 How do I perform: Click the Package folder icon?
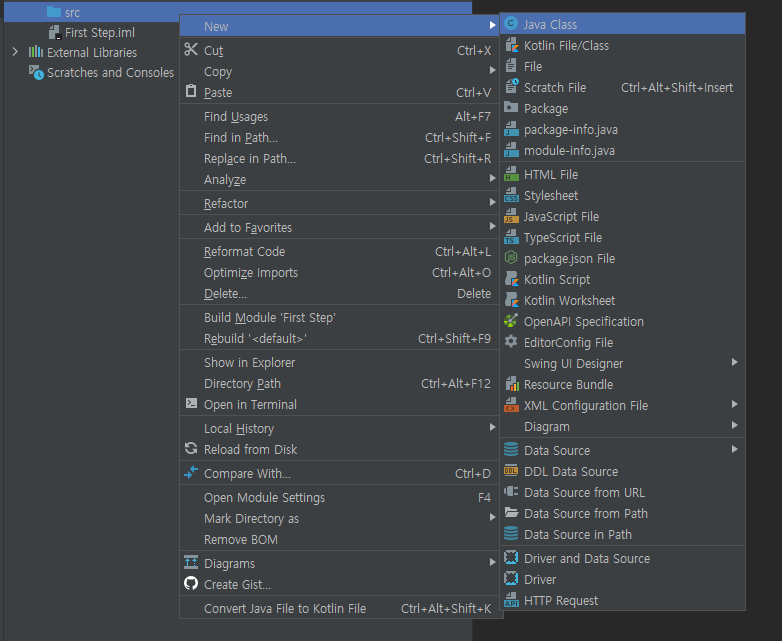[x=511, y=107]
